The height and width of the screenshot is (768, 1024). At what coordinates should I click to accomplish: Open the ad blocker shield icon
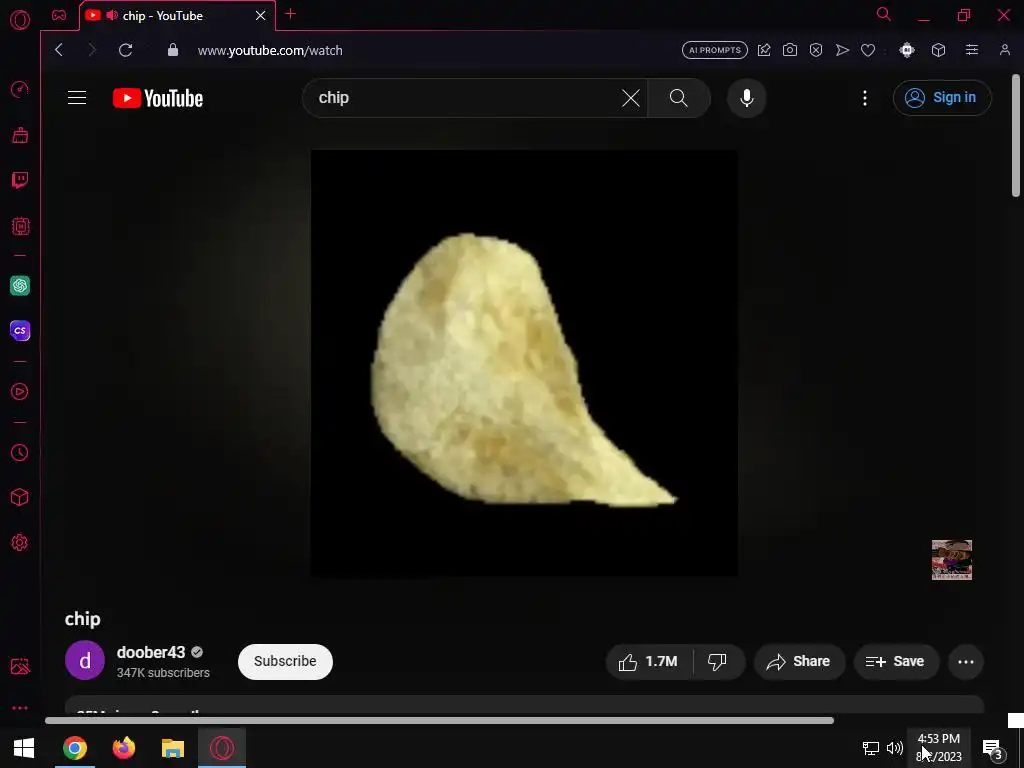pyautogui.click(x=816, y=50)
